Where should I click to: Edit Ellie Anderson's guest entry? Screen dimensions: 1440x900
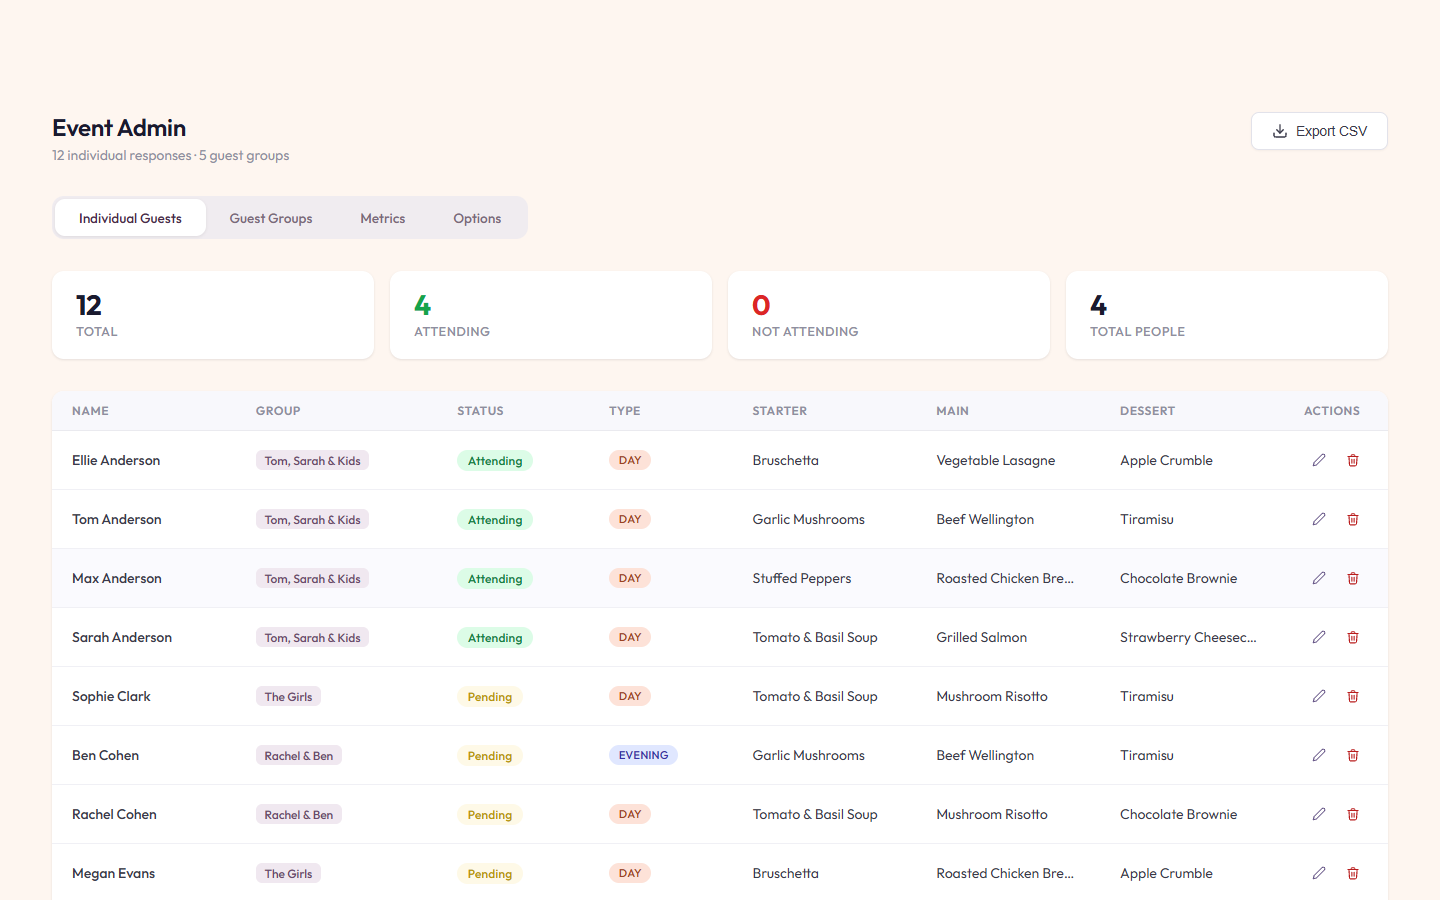coord(1319,460)
